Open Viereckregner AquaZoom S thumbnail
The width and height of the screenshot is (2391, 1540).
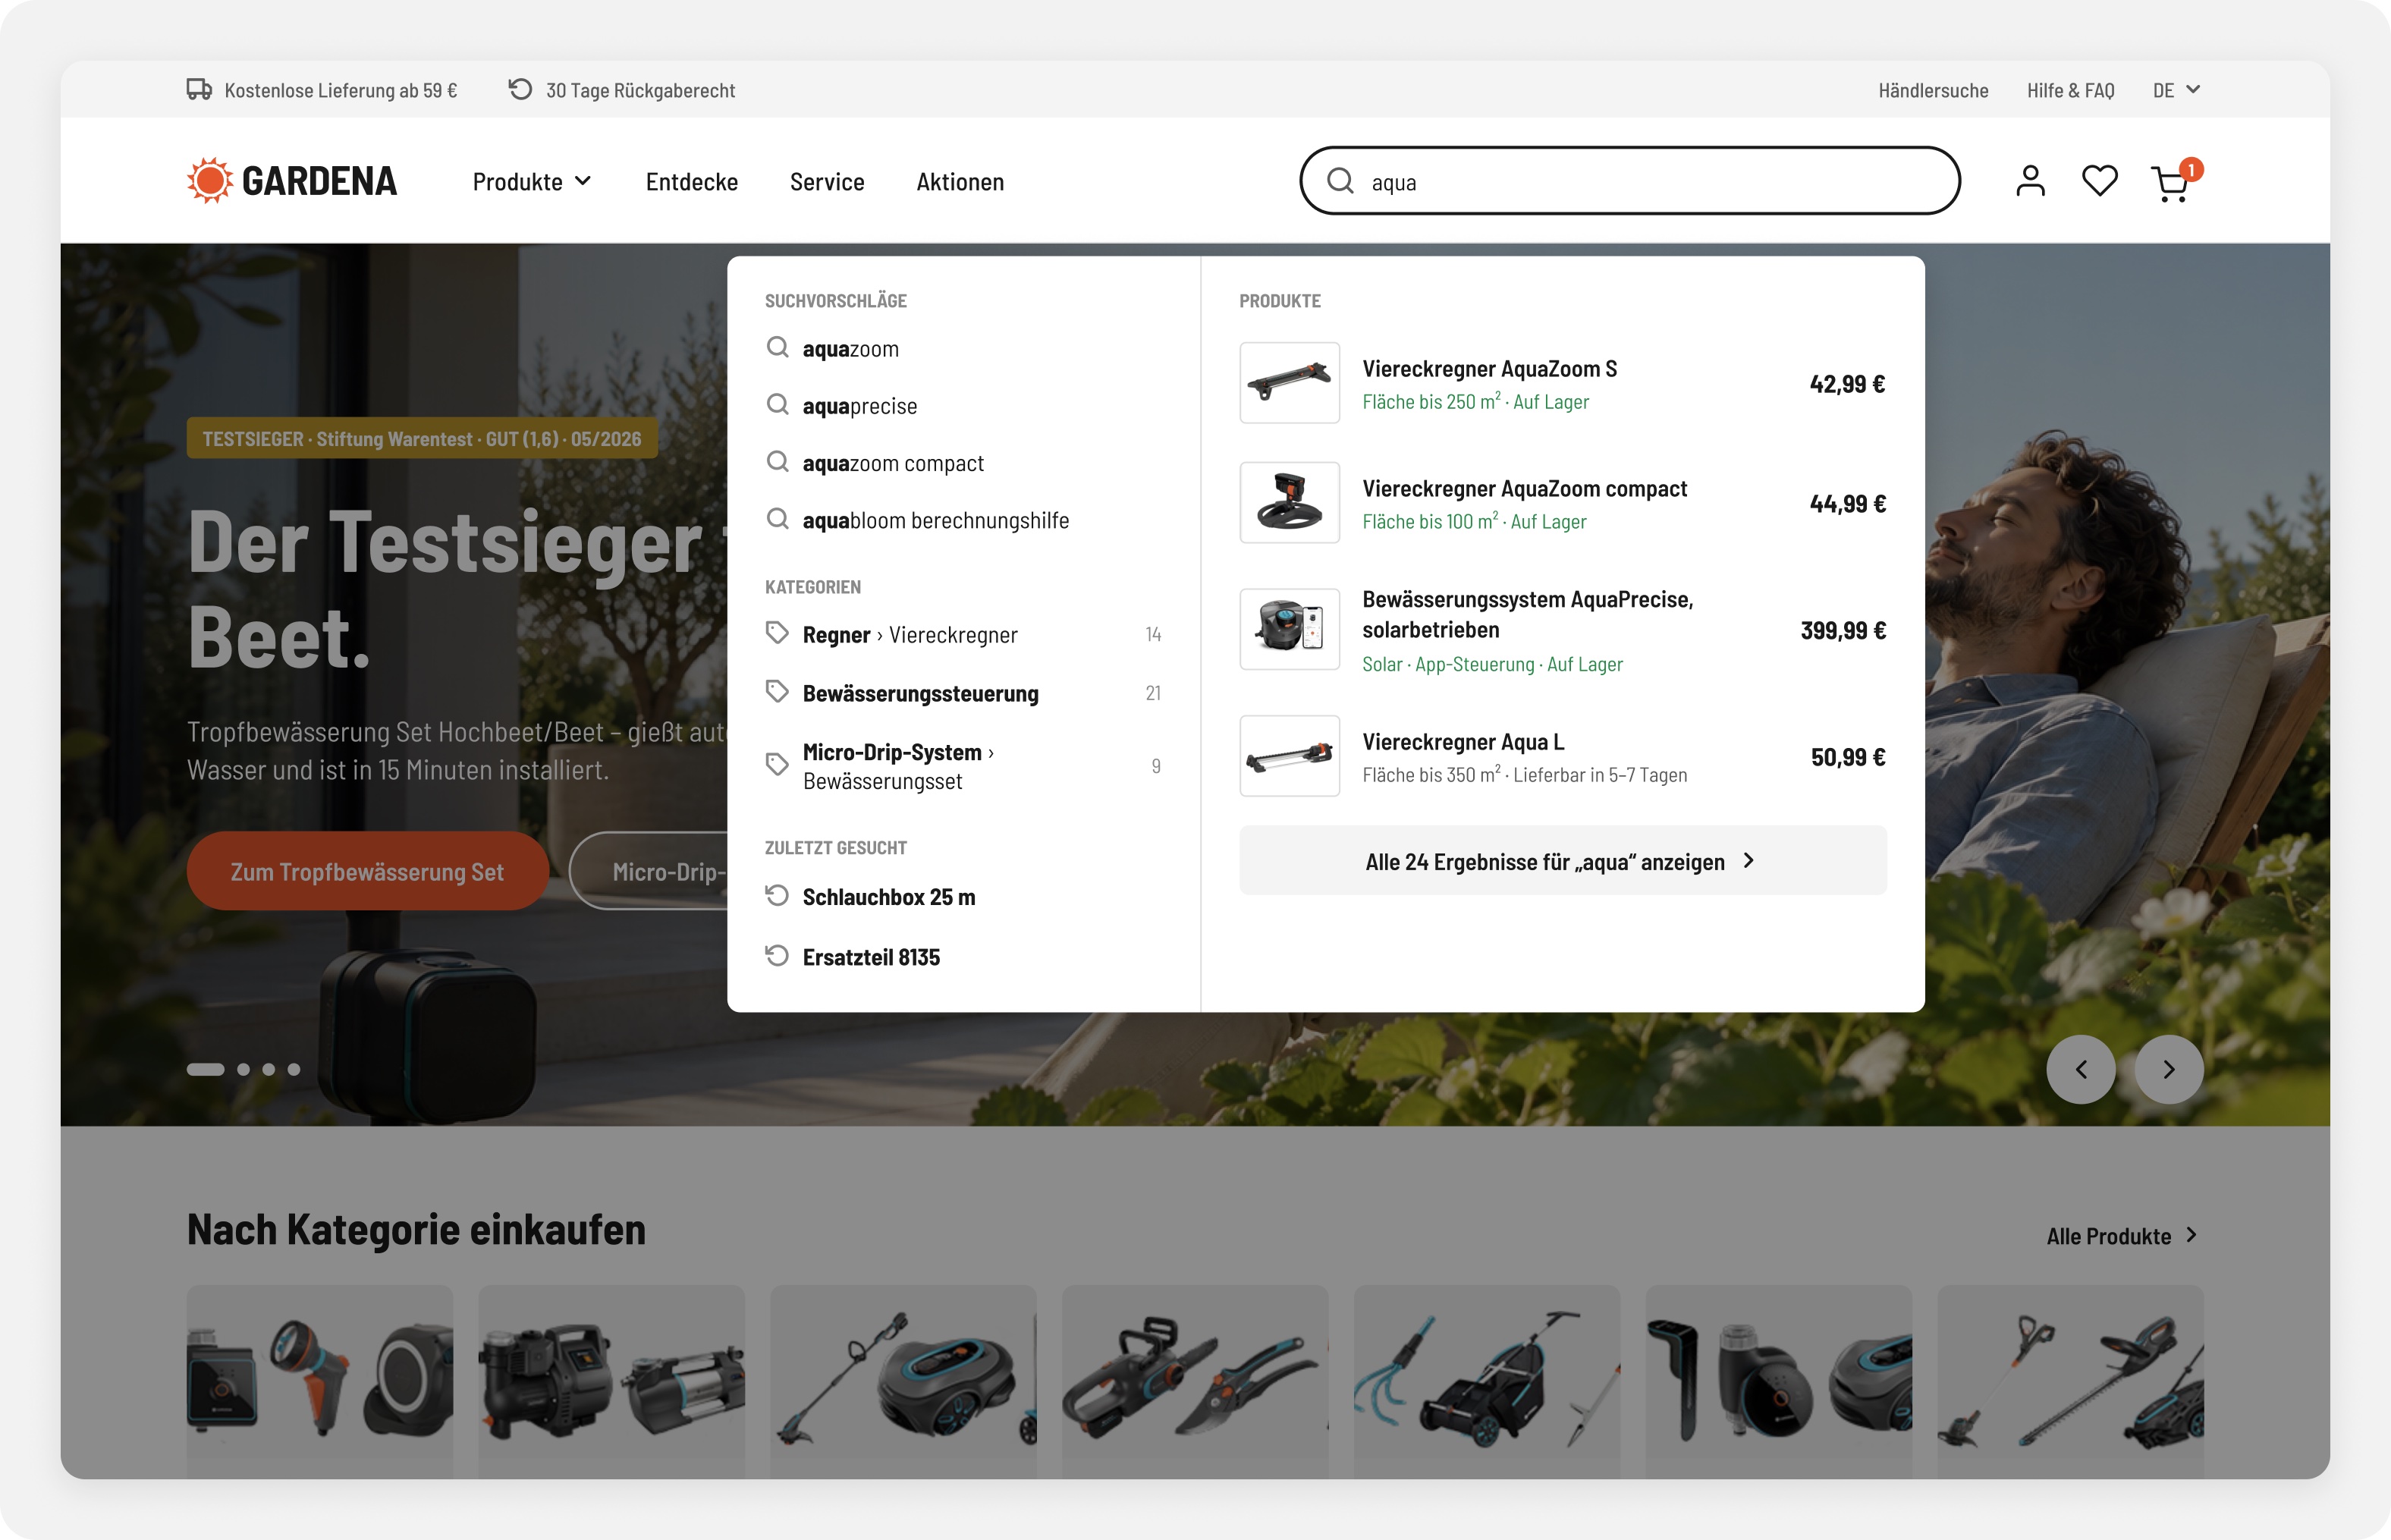click(1289, 383)
